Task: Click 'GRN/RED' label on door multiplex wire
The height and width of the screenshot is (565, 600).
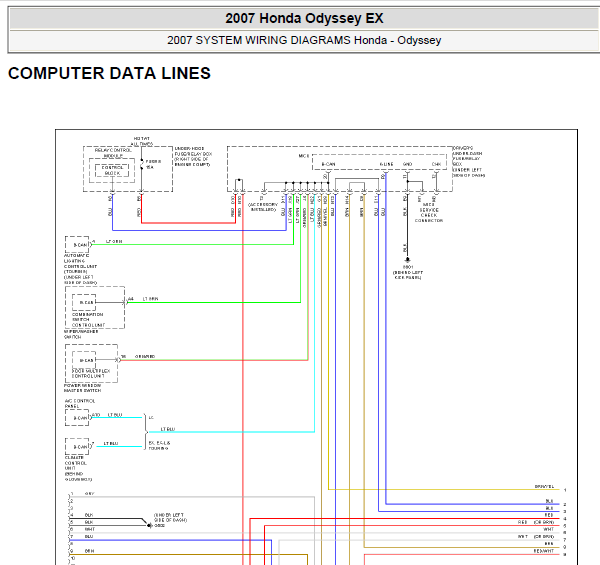Action: pyautogui.click(x=145, y=357)
